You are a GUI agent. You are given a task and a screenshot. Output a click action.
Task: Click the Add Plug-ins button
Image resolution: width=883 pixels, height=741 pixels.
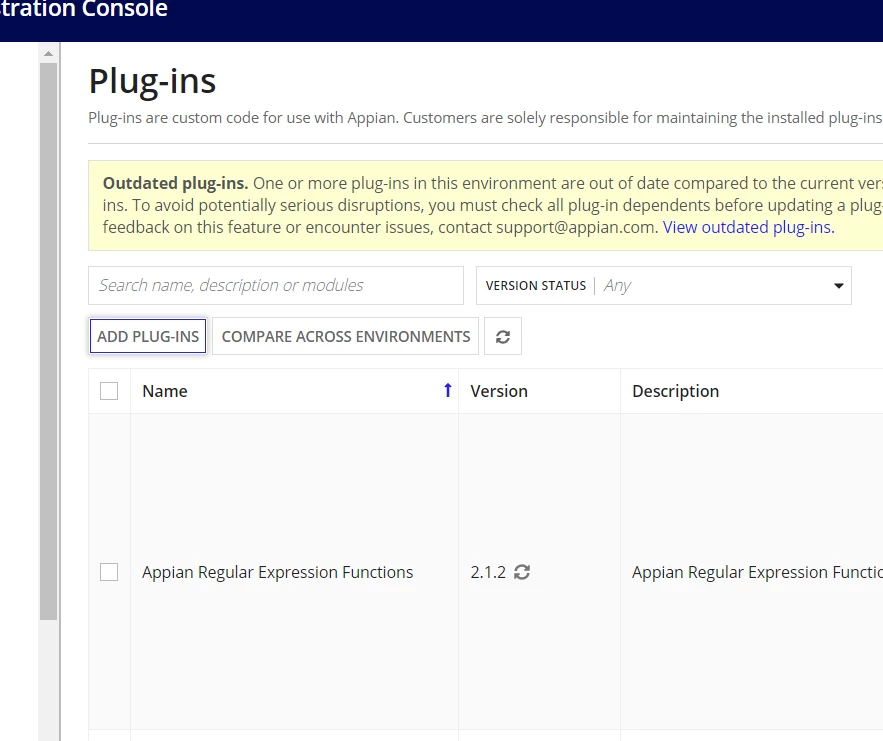[x=148, y=336]
